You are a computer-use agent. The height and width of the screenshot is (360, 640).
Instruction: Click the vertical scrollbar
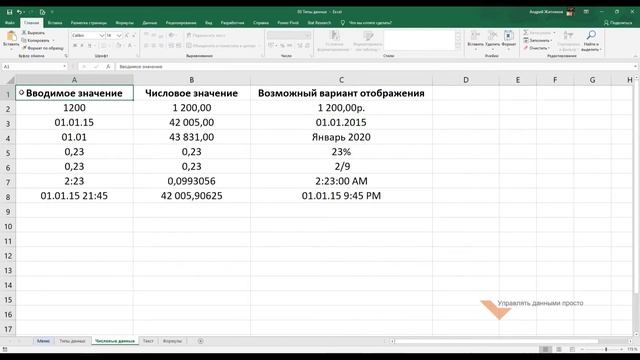(636, 186)
